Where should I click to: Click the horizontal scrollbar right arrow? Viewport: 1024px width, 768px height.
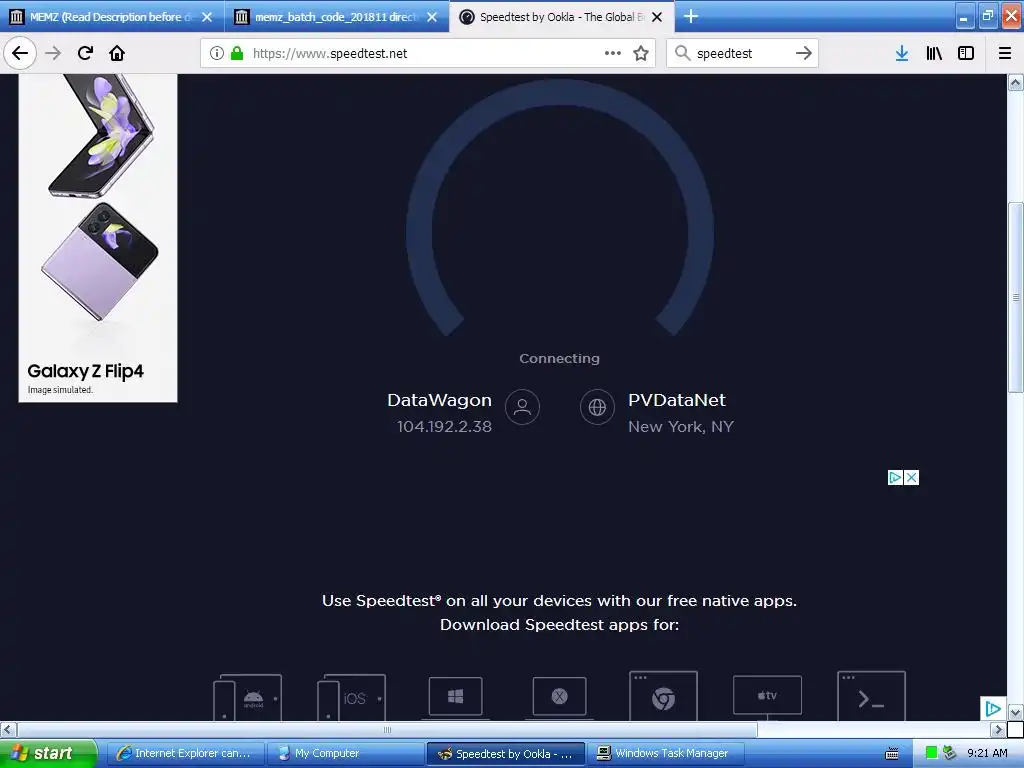[997, 729]
